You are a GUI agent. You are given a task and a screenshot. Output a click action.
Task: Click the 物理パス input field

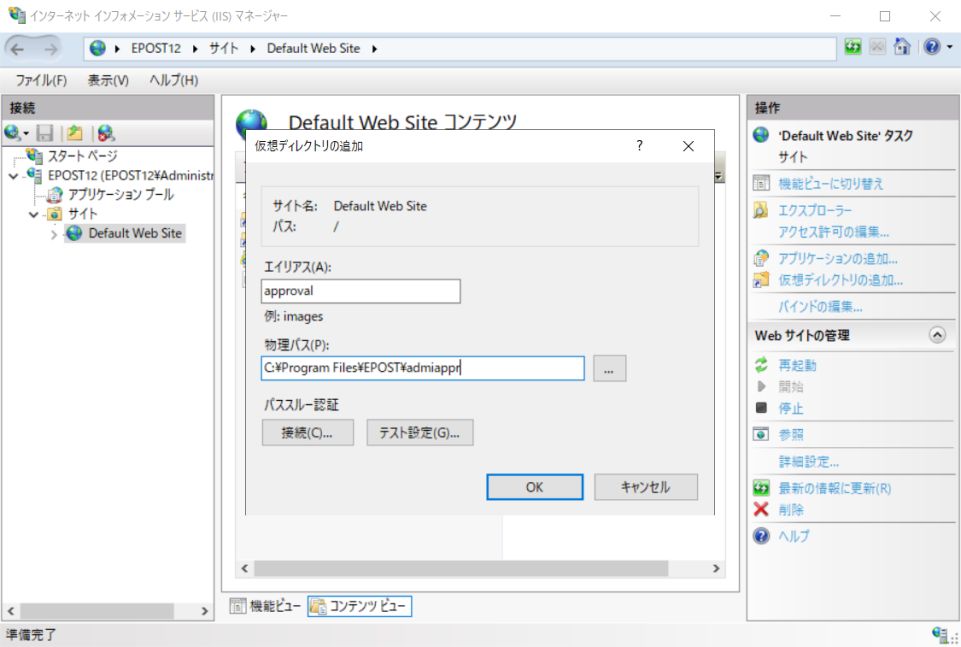(x=422, y=368)
